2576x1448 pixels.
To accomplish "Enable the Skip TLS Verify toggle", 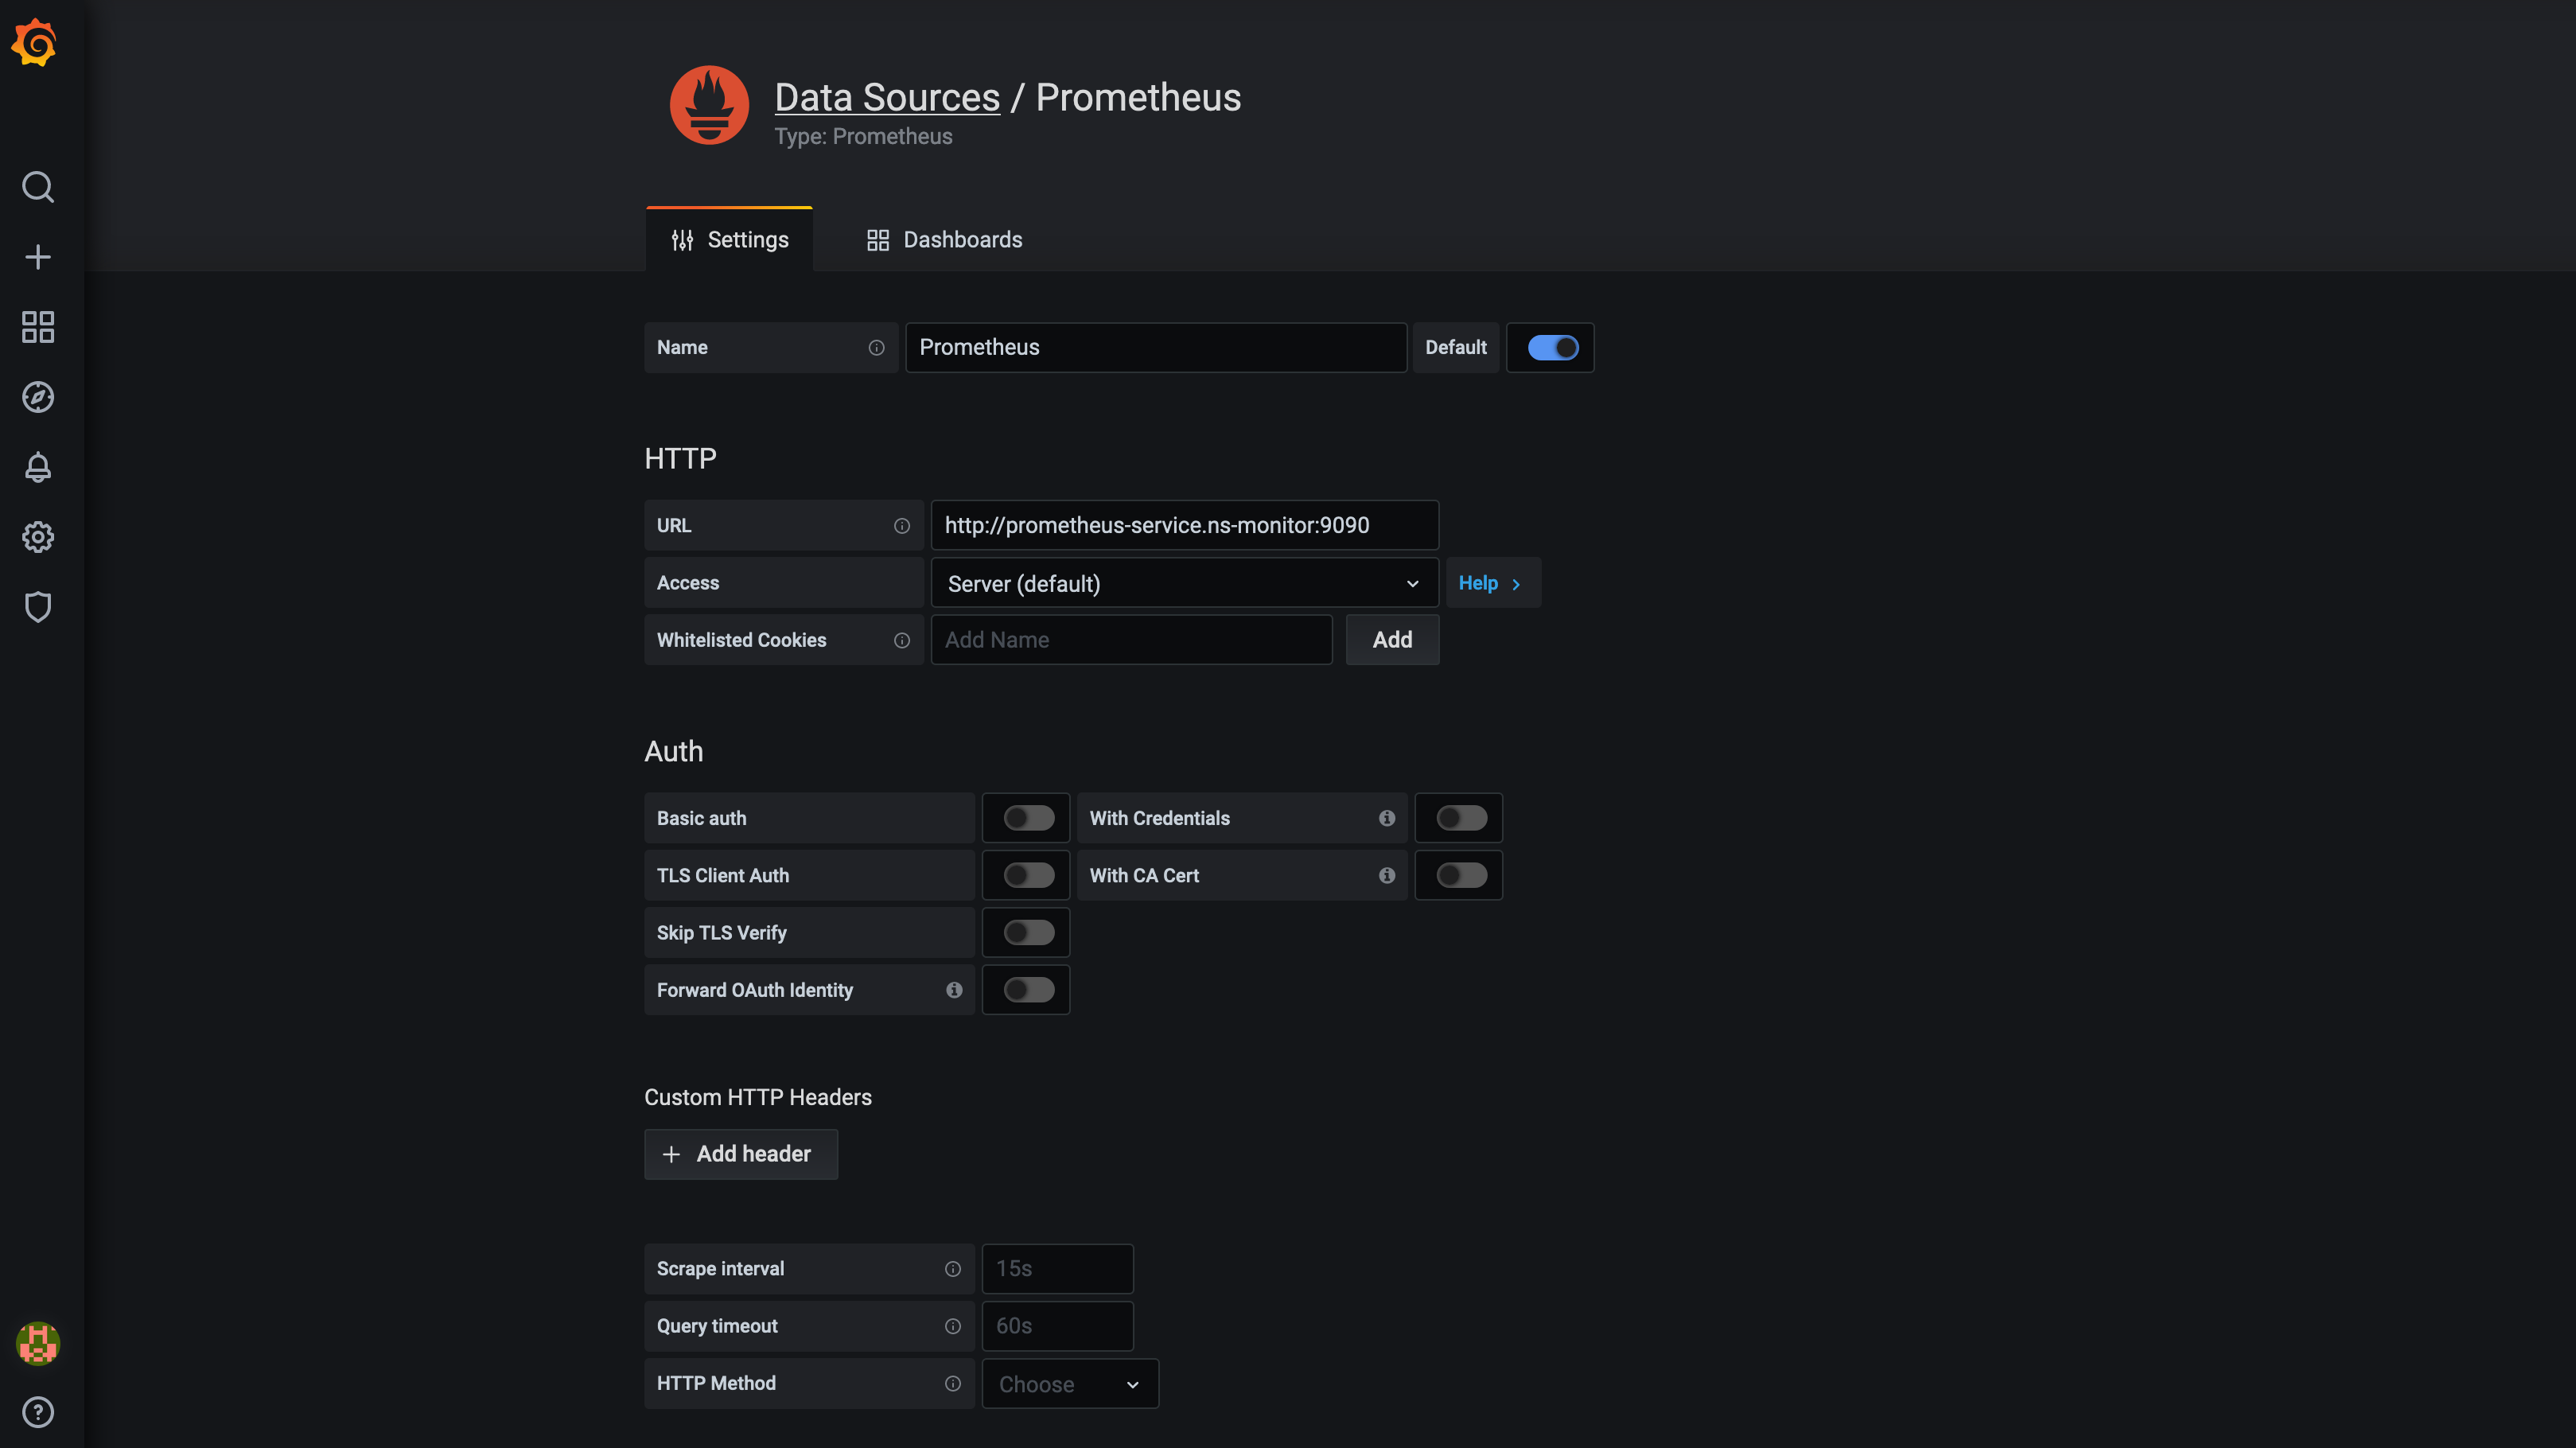I will [1028, 933].
